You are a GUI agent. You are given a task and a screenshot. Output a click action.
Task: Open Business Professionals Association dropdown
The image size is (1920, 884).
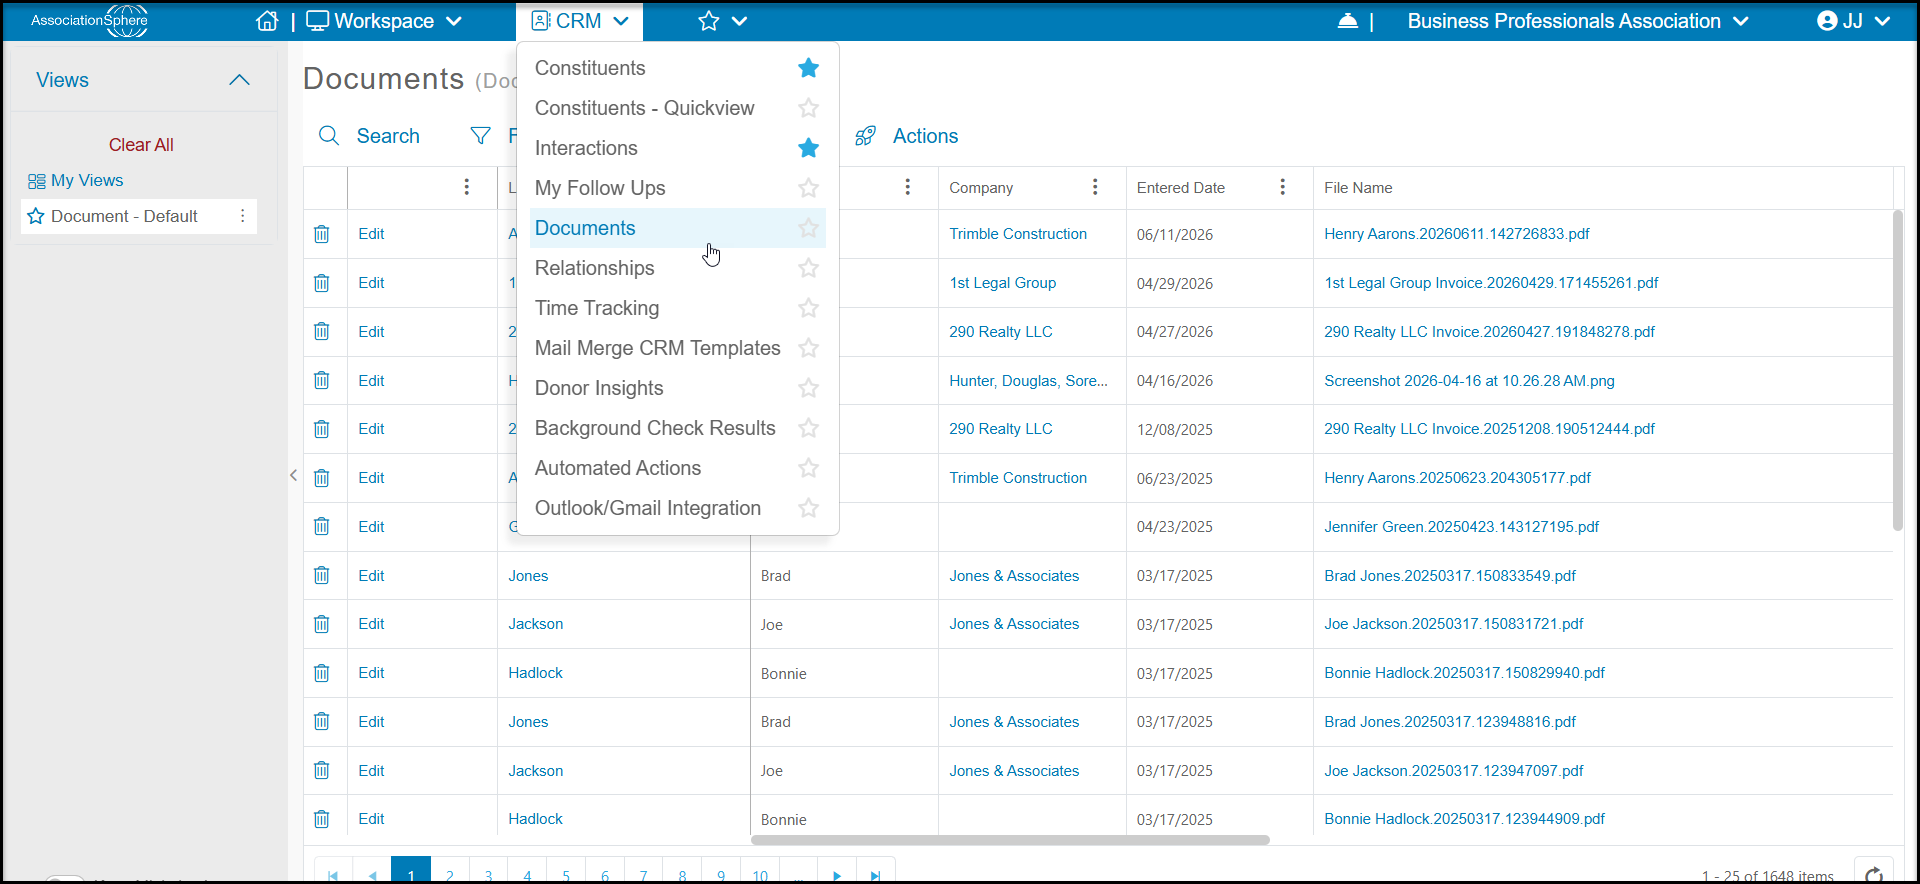[x=1578, y=21]
